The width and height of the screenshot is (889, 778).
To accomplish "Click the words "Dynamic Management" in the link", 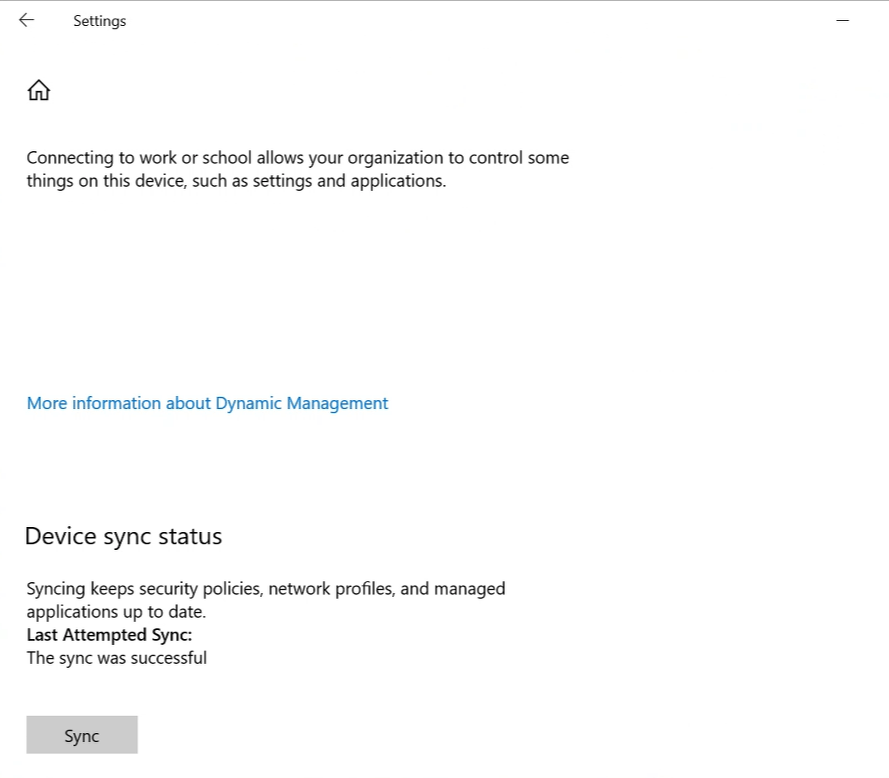I will 301,403.
